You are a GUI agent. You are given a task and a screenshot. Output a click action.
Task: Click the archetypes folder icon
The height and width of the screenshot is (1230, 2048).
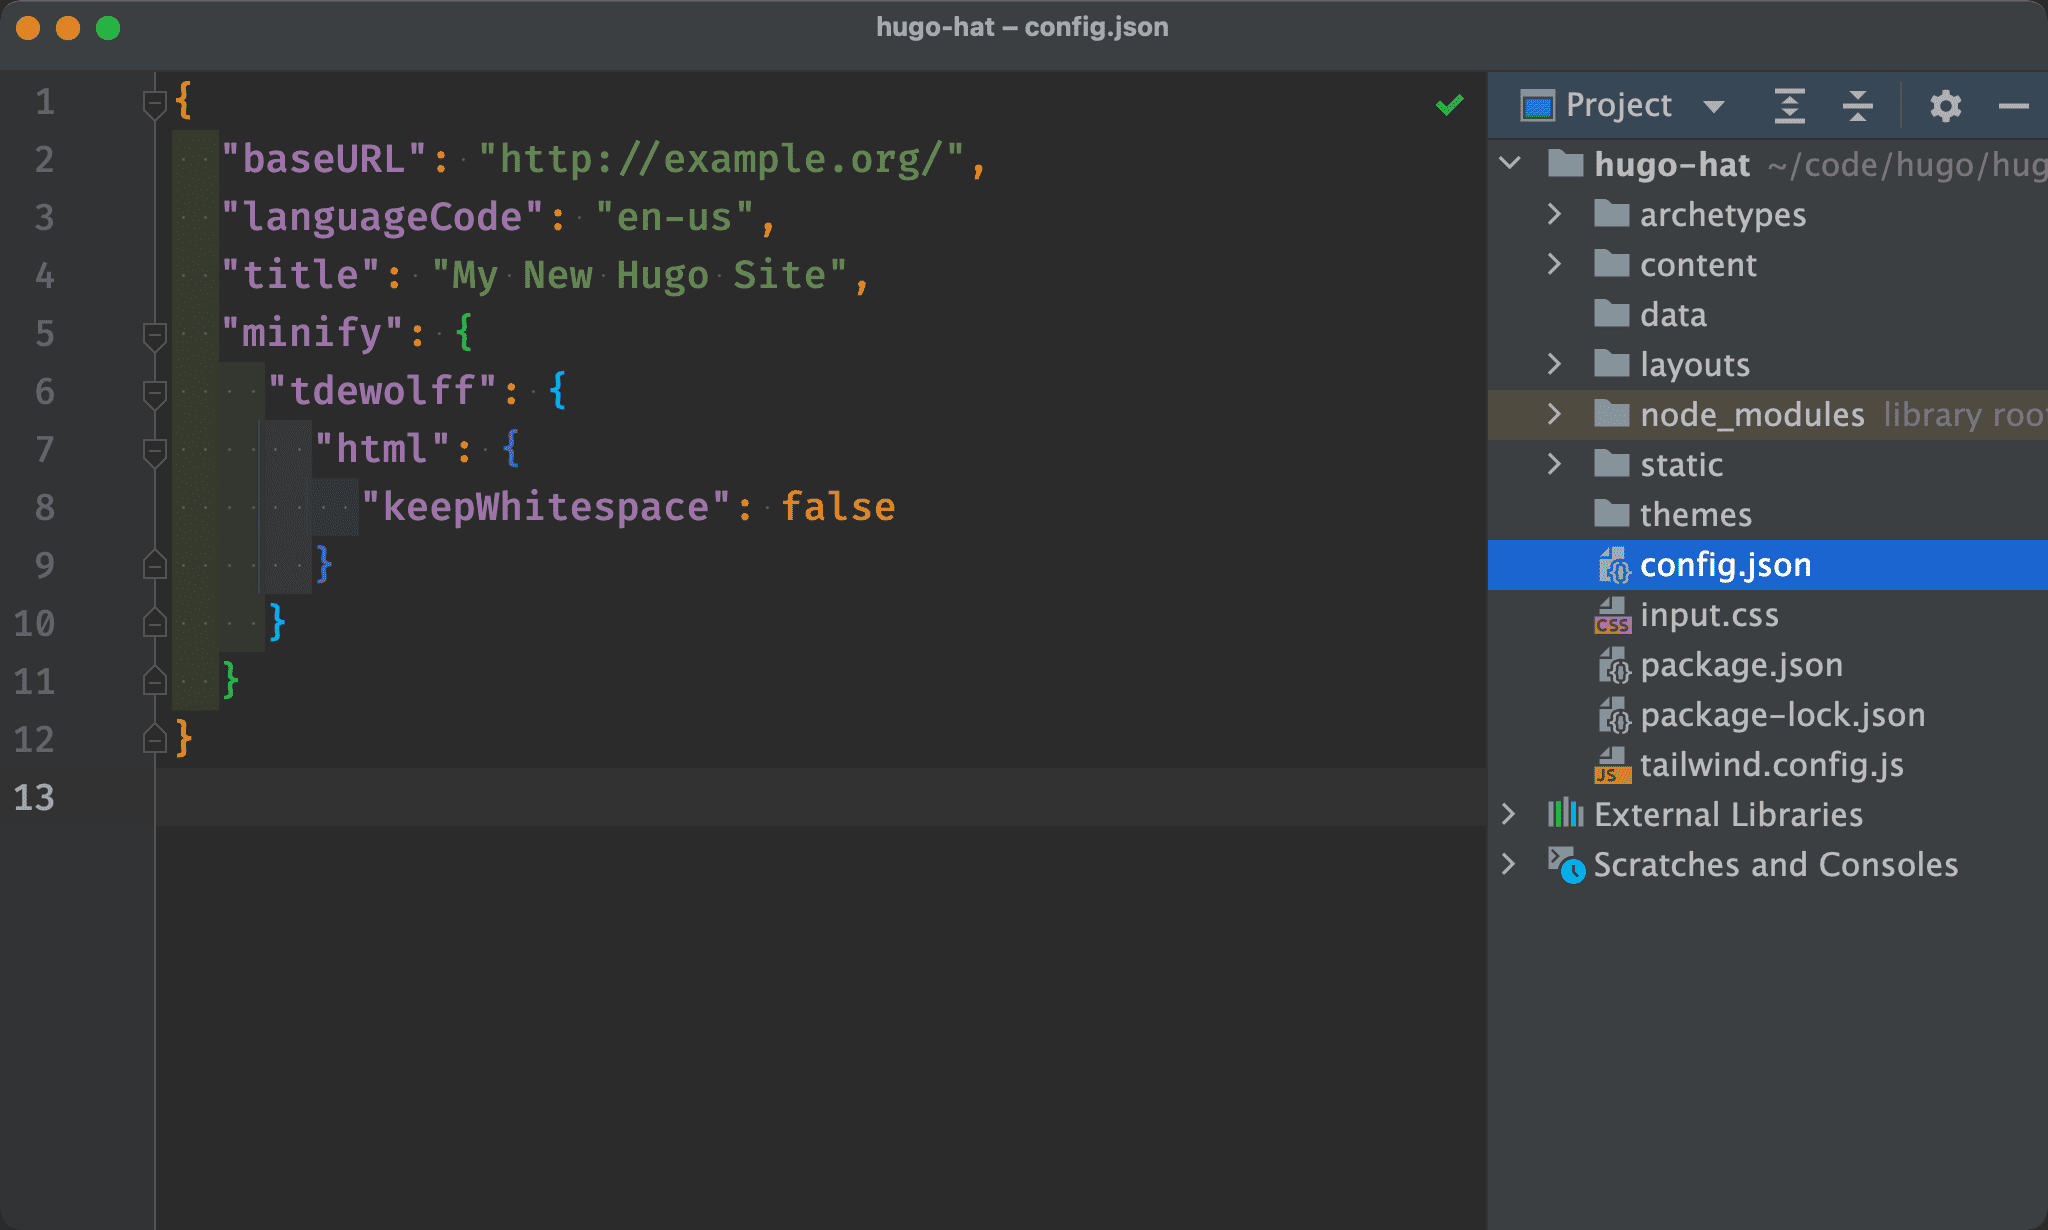tap(1611, 213)
